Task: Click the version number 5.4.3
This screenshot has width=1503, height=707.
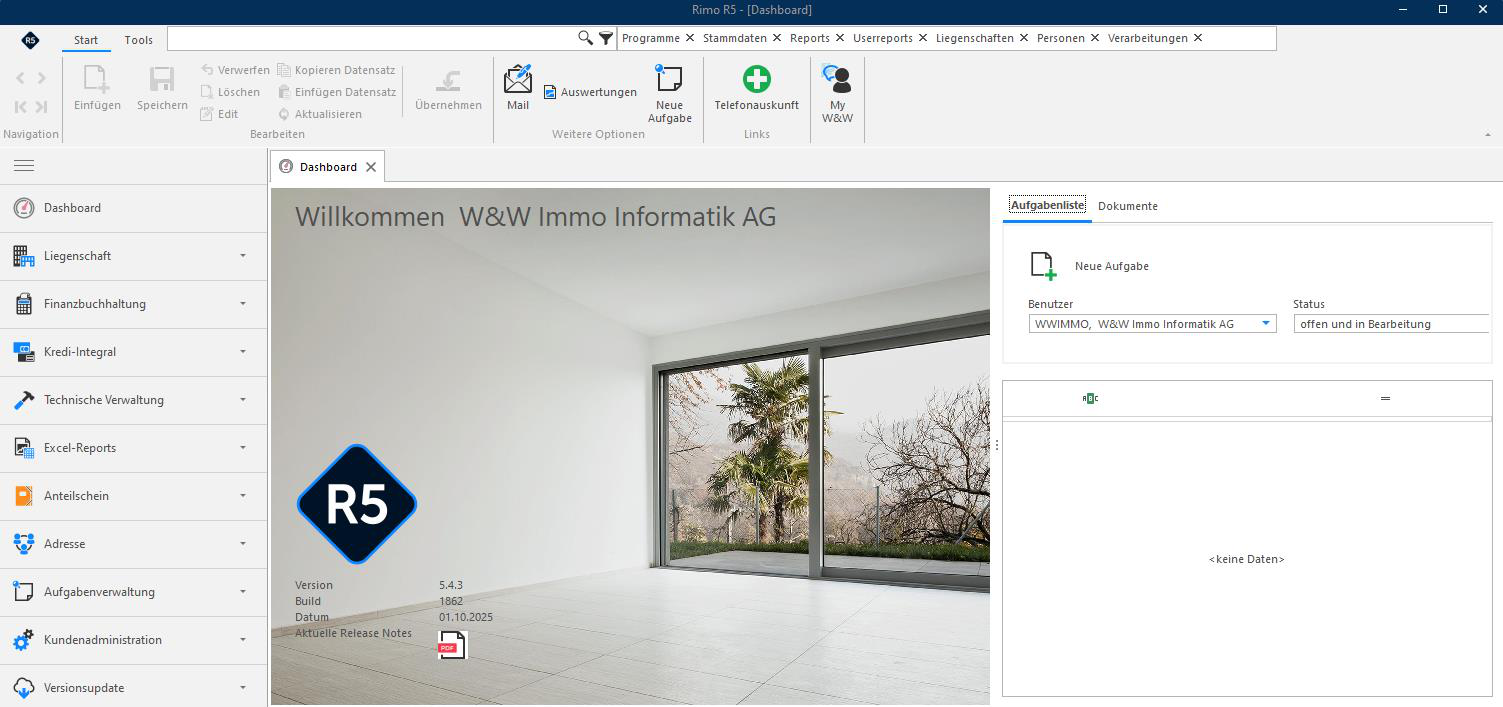Action: pos(451,585)
